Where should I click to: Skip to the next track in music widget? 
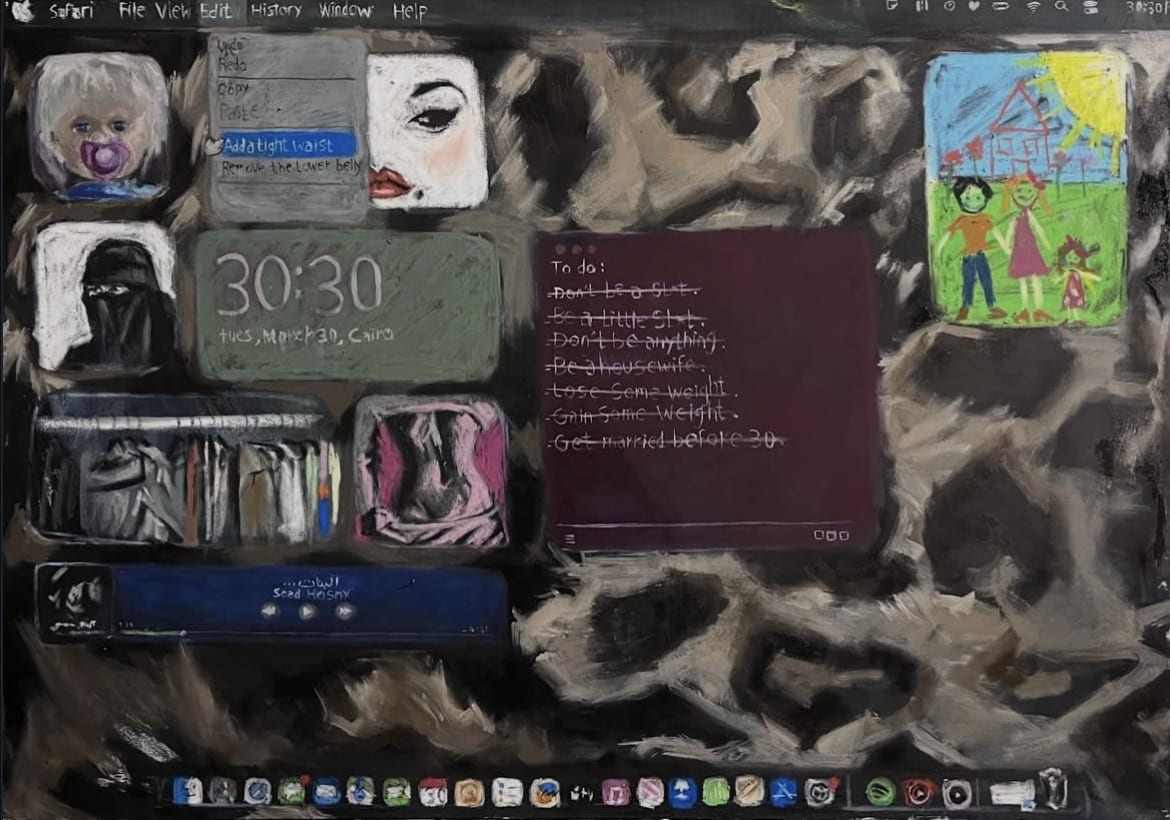[x=344, y=612]
